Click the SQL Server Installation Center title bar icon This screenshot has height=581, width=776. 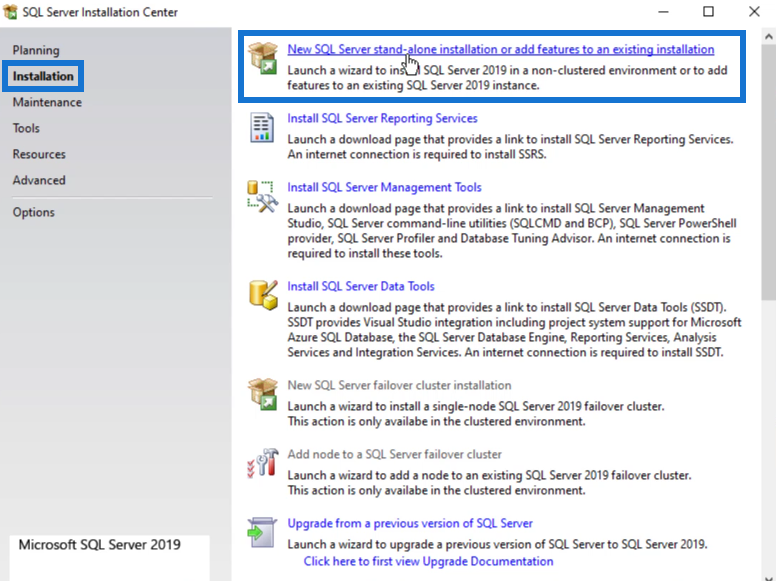point(10,12)
